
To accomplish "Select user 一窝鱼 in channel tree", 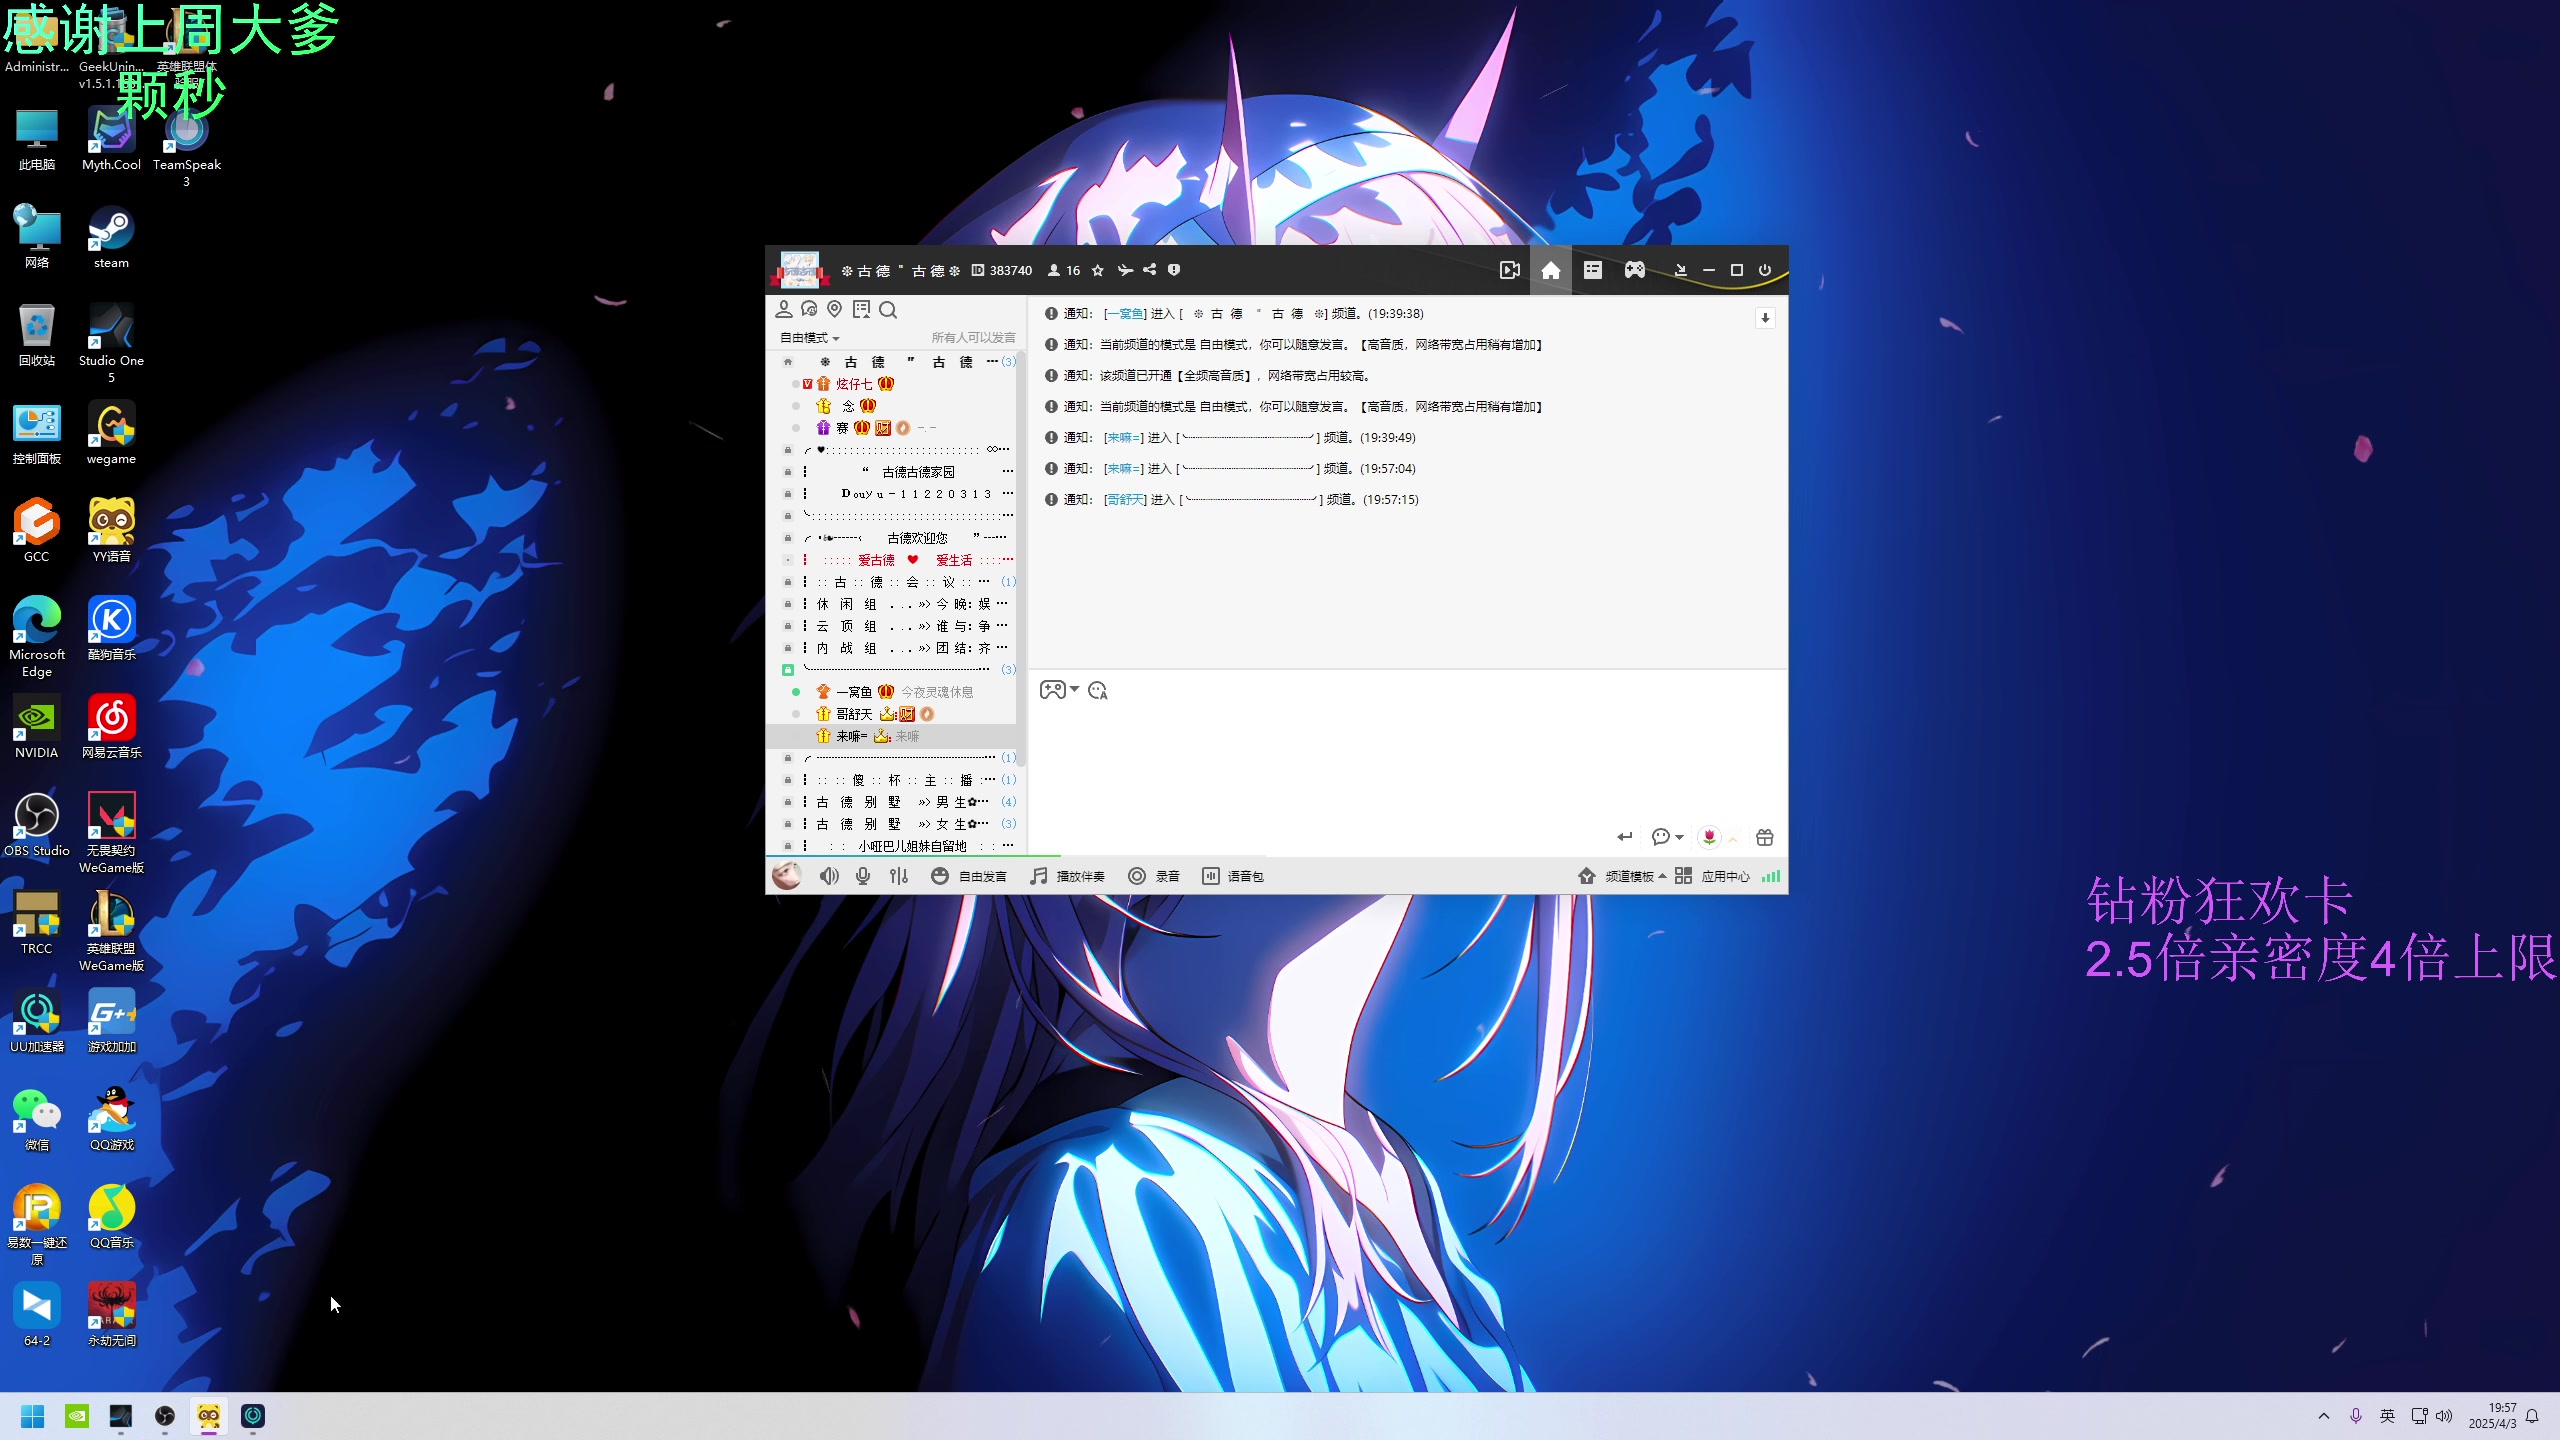I will point(854,692).
